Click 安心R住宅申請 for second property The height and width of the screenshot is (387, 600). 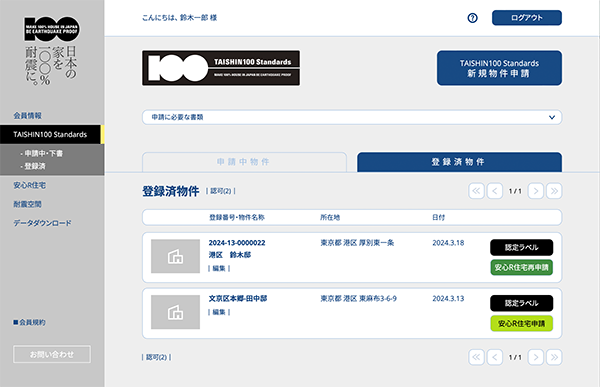coord(522,323)
